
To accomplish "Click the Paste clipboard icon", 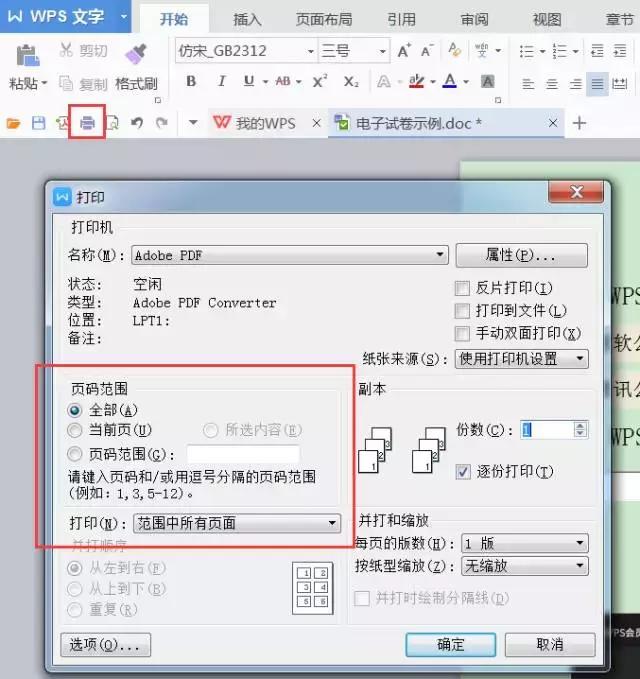I will (28, 55).
